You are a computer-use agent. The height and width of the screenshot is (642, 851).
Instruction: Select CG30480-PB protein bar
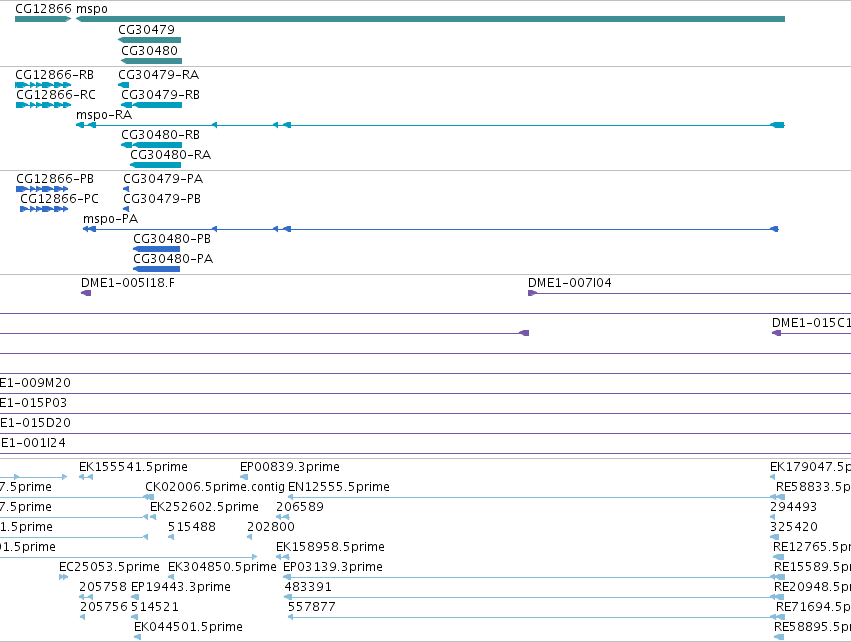[156, 249]
